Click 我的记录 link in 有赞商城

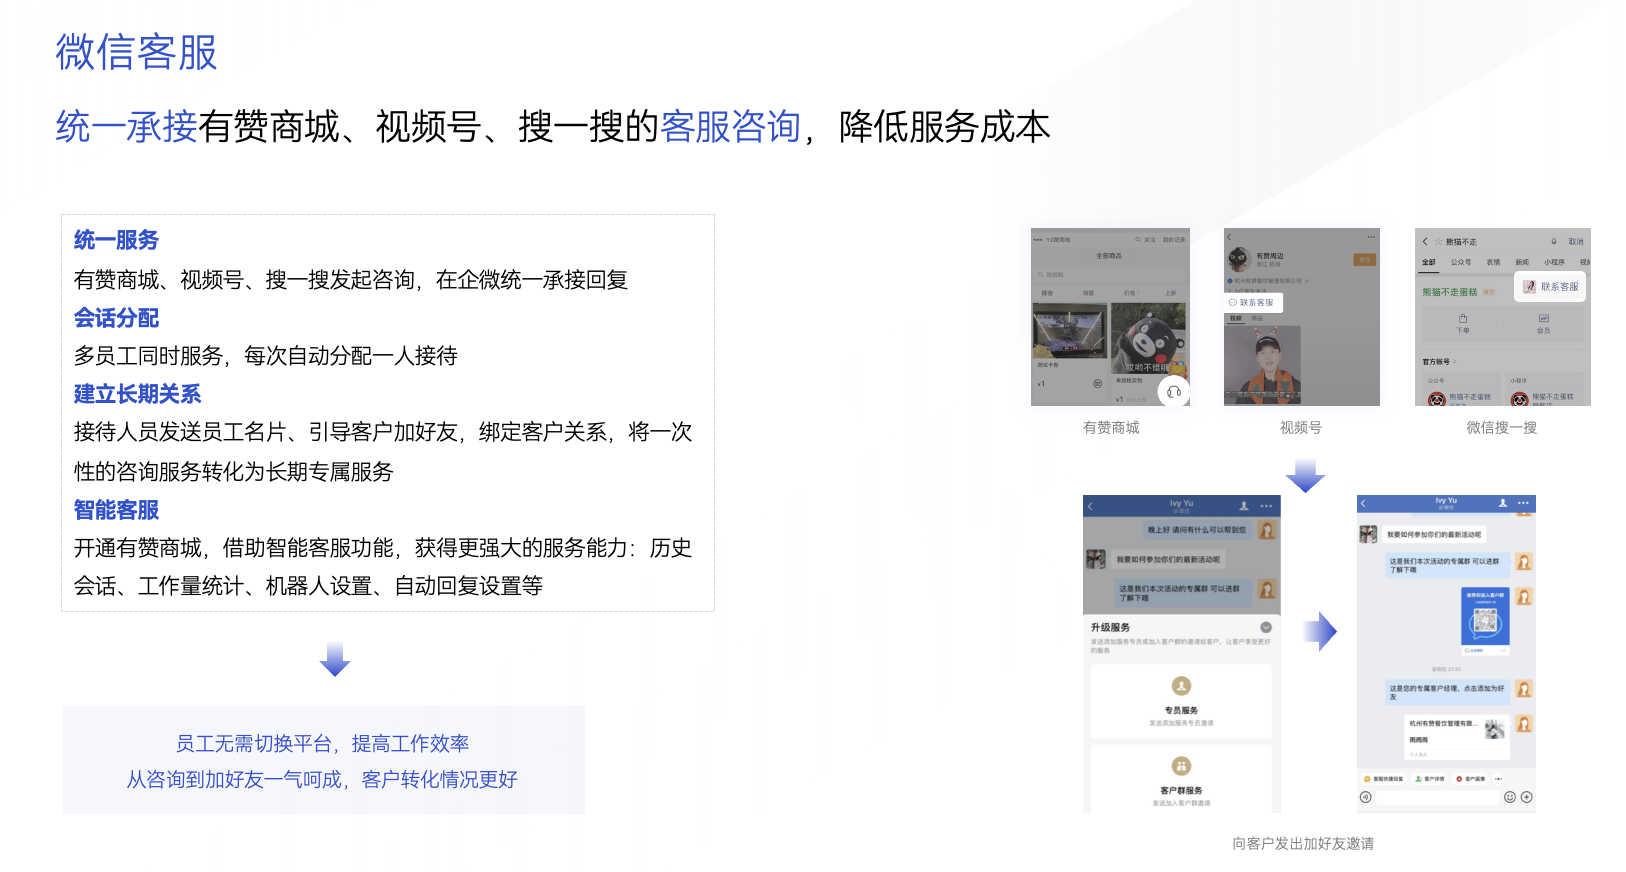point(1174,239)
